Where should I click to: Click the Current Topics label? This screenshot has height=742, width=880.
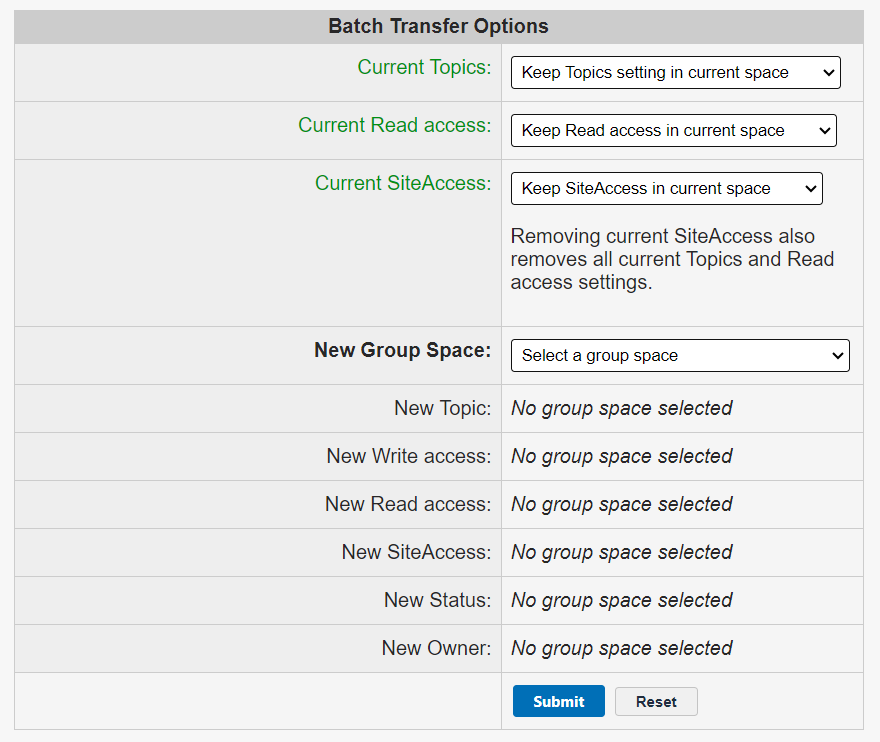(424, 67)
